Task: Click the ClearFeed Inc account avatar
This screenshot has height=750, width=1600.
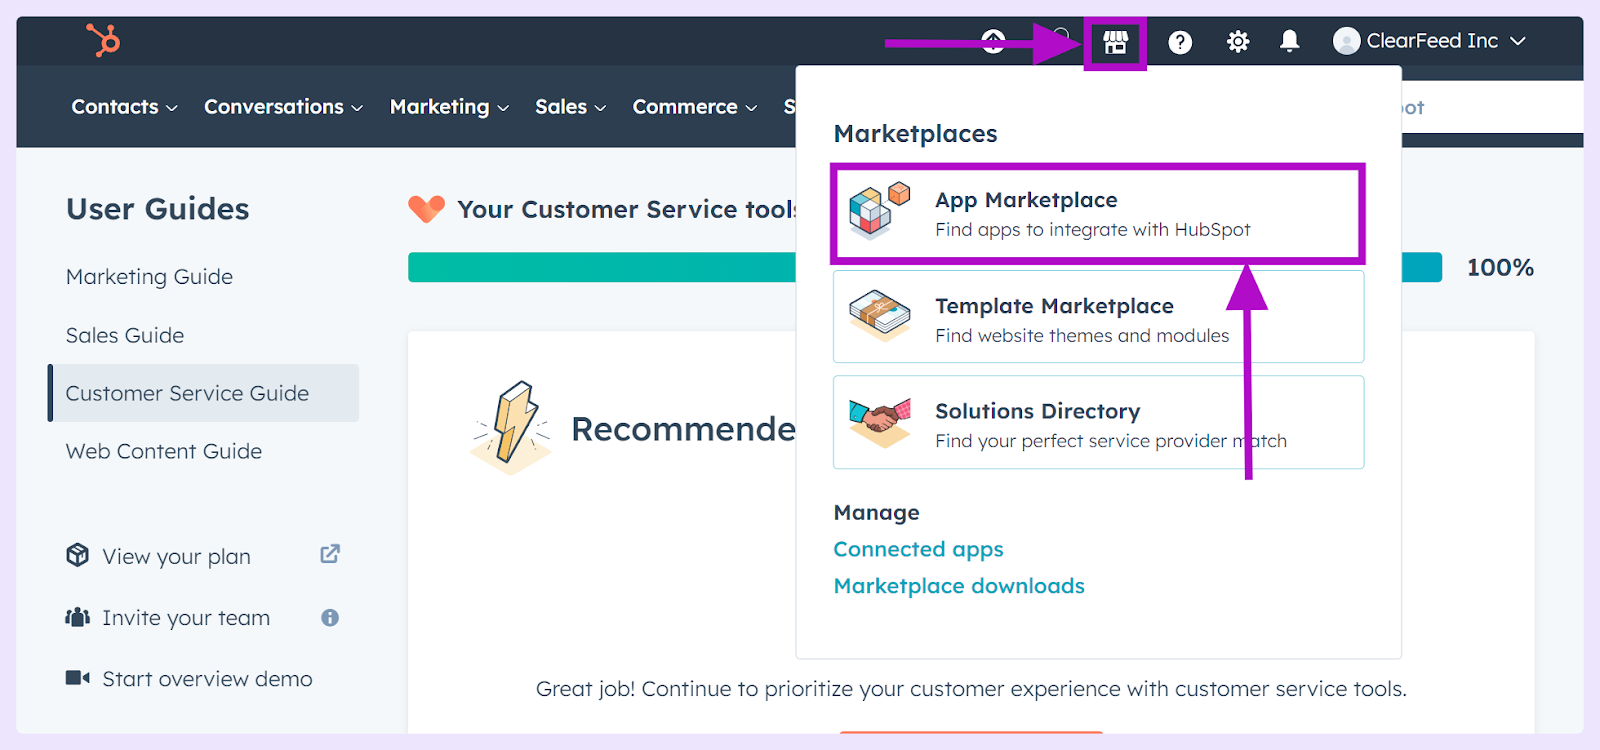Action: coord(1346,41)
